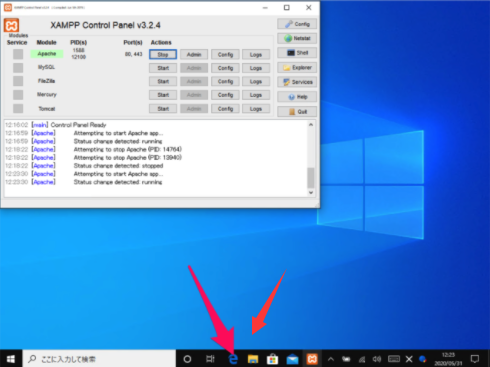This screenshot has width=490, height=367.
Task: Open the volume control in tray
Action: 377,359
